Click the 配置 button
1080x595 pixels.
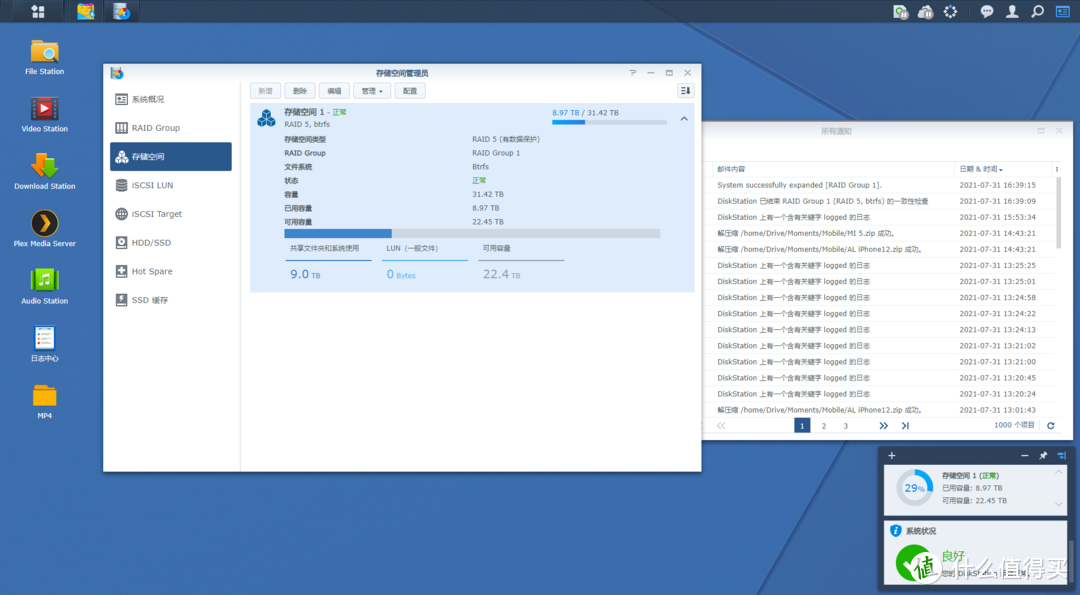pyautogui.click(x=410, y=91)
